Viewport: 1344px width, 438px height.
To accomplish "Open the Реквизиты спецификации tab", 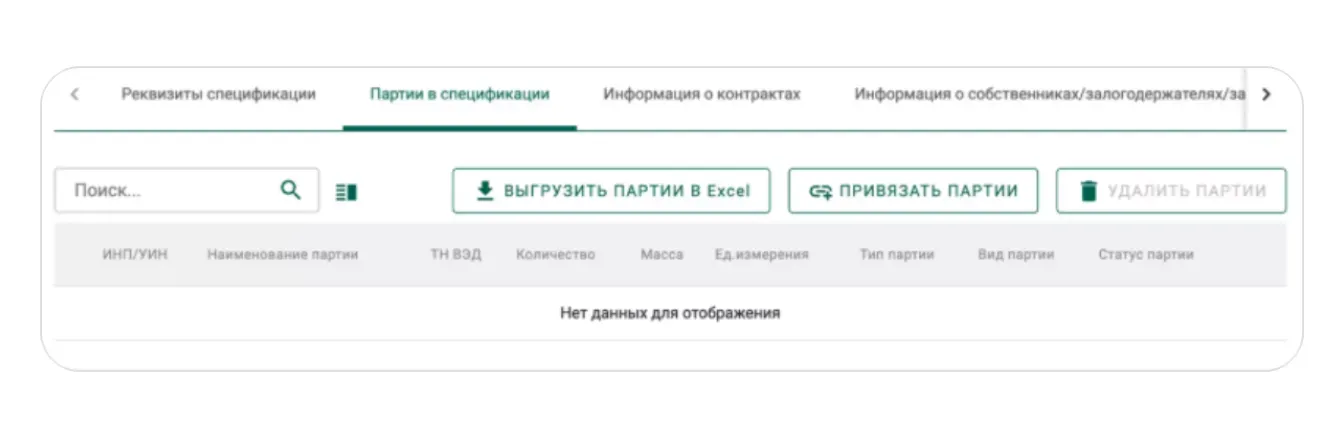I will (218, 95).
